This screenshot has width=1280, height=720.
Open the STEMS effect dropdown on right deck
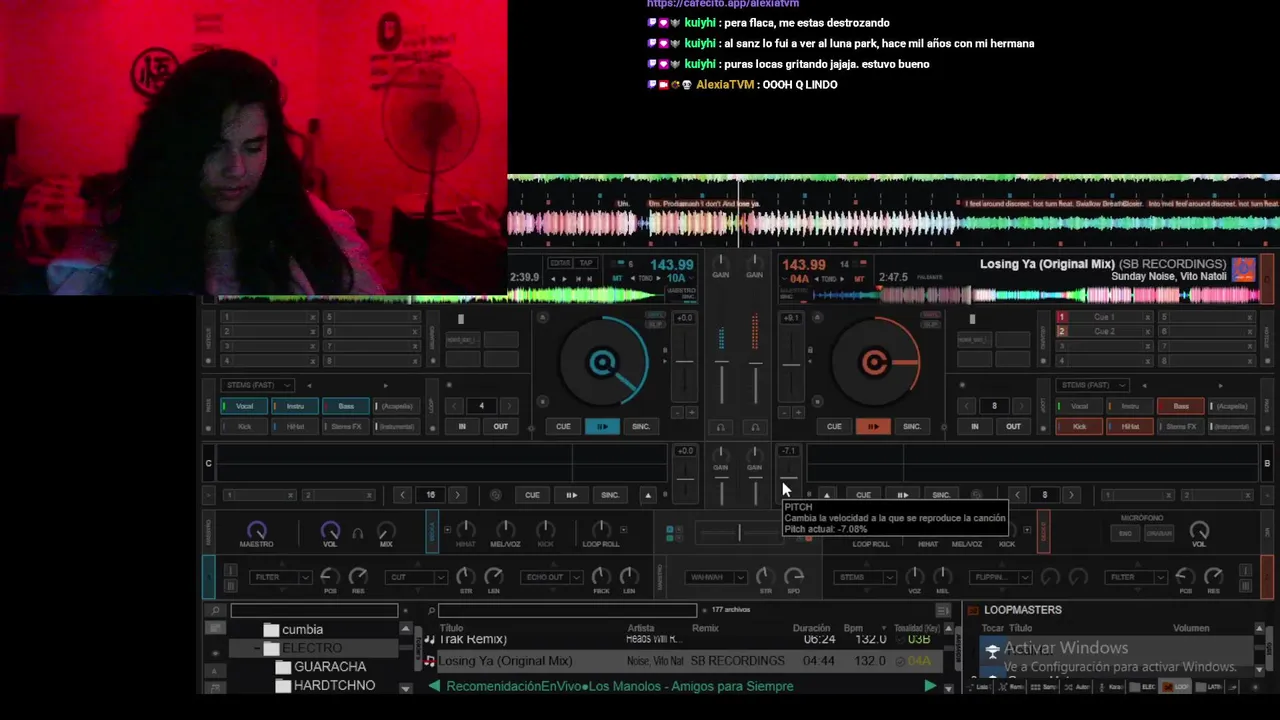pos(867,577)
